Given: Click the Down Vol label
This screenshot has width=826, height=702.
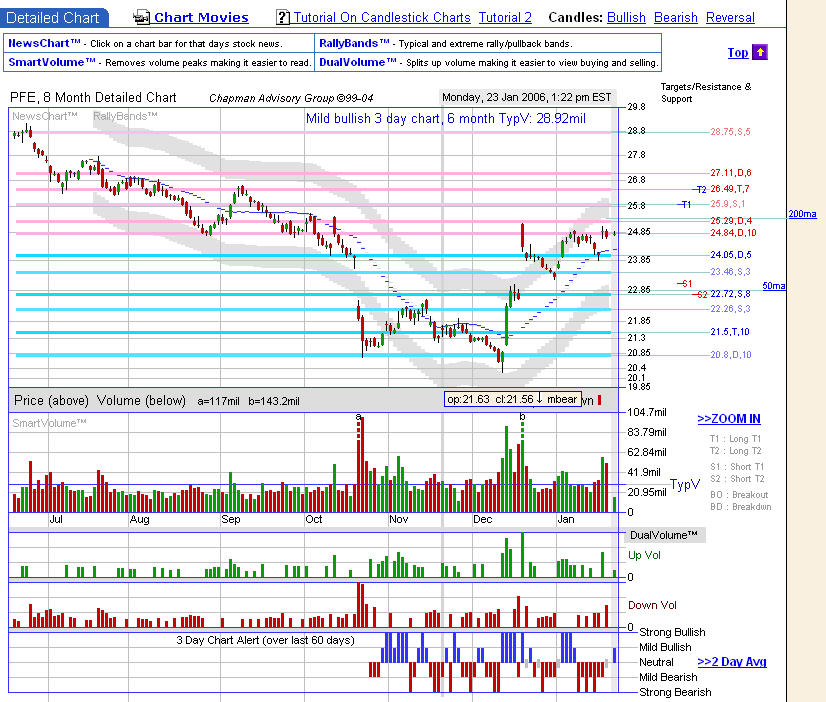Looking at the screenshot, I should click(652, 605).
